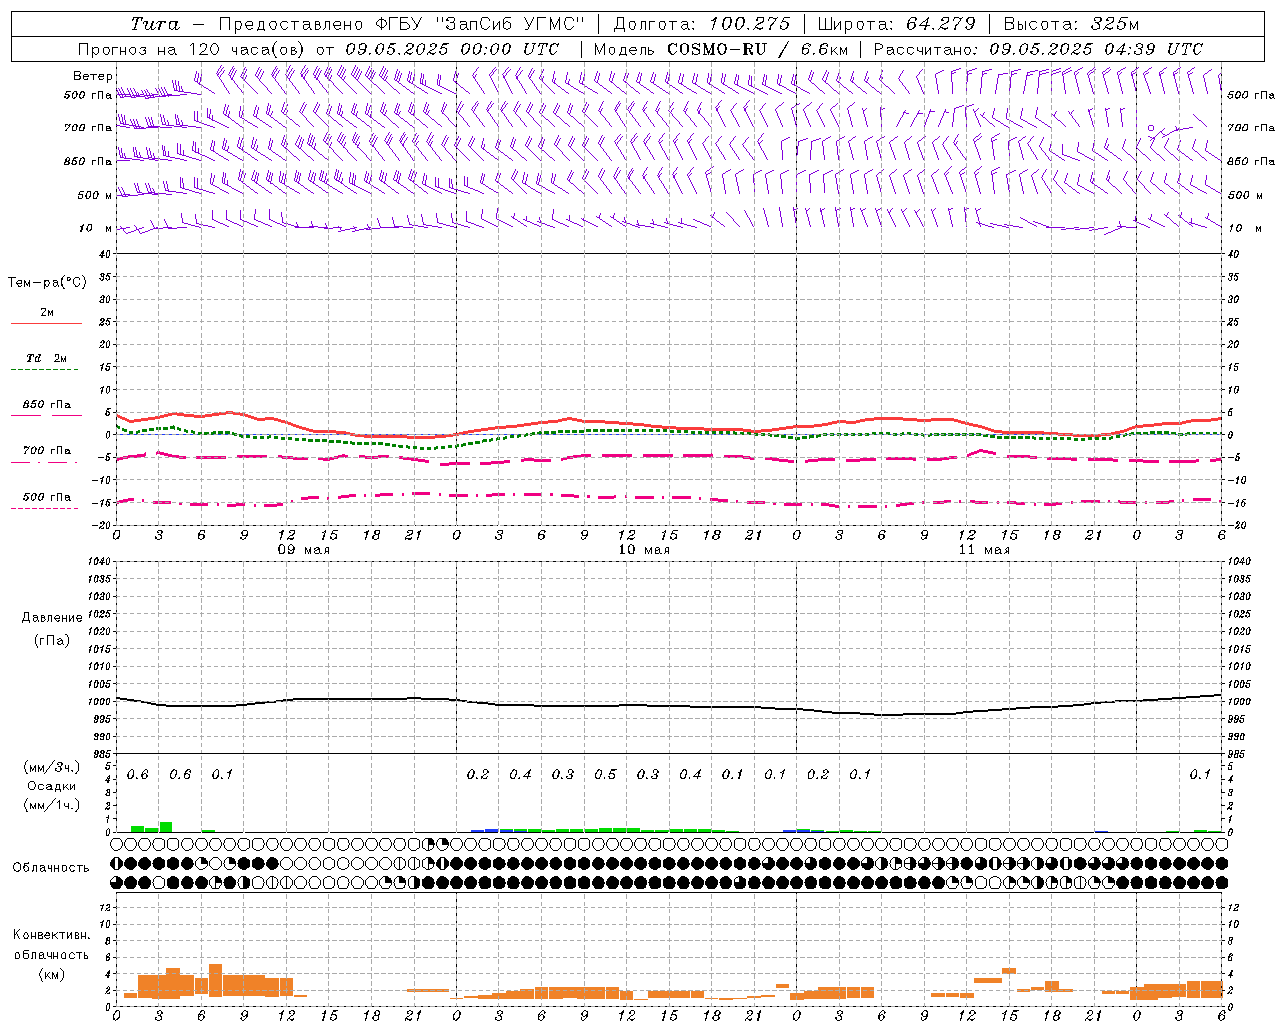Click the calculated time "09.05.2025 04:39 UTC"
Screen dimensions: 1280x1024
coord(1096,49)
